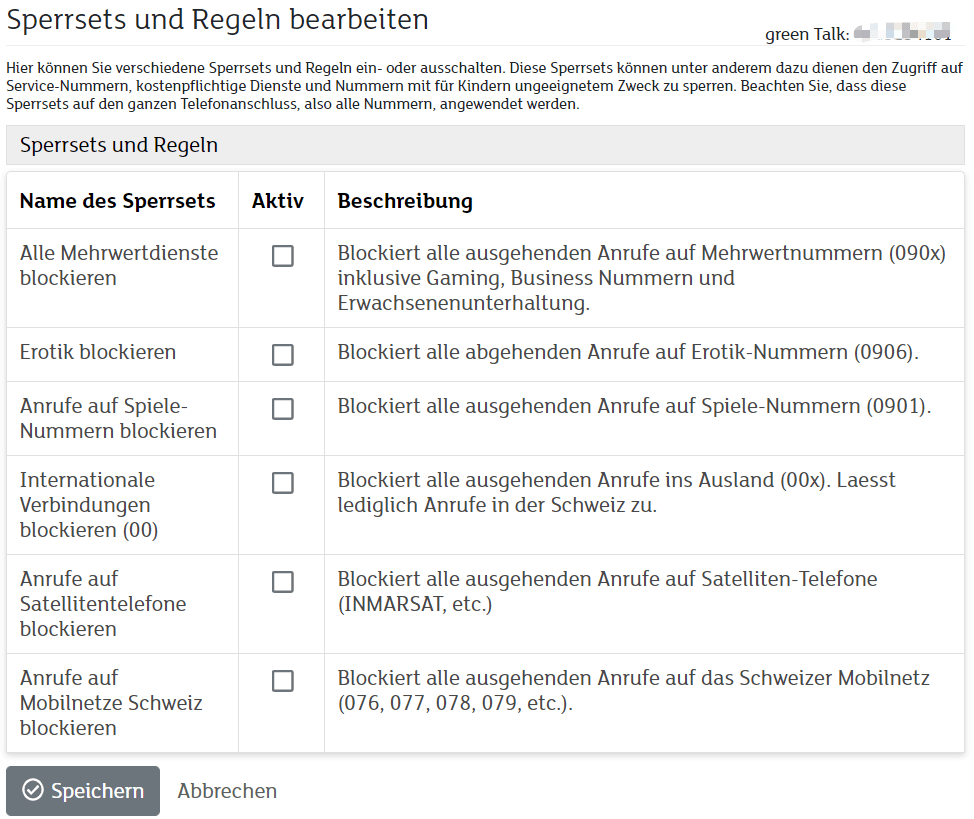The image size is (974, 819).
Task: Click the description about Mehrwertnummern (090x)
Action: 641,277
